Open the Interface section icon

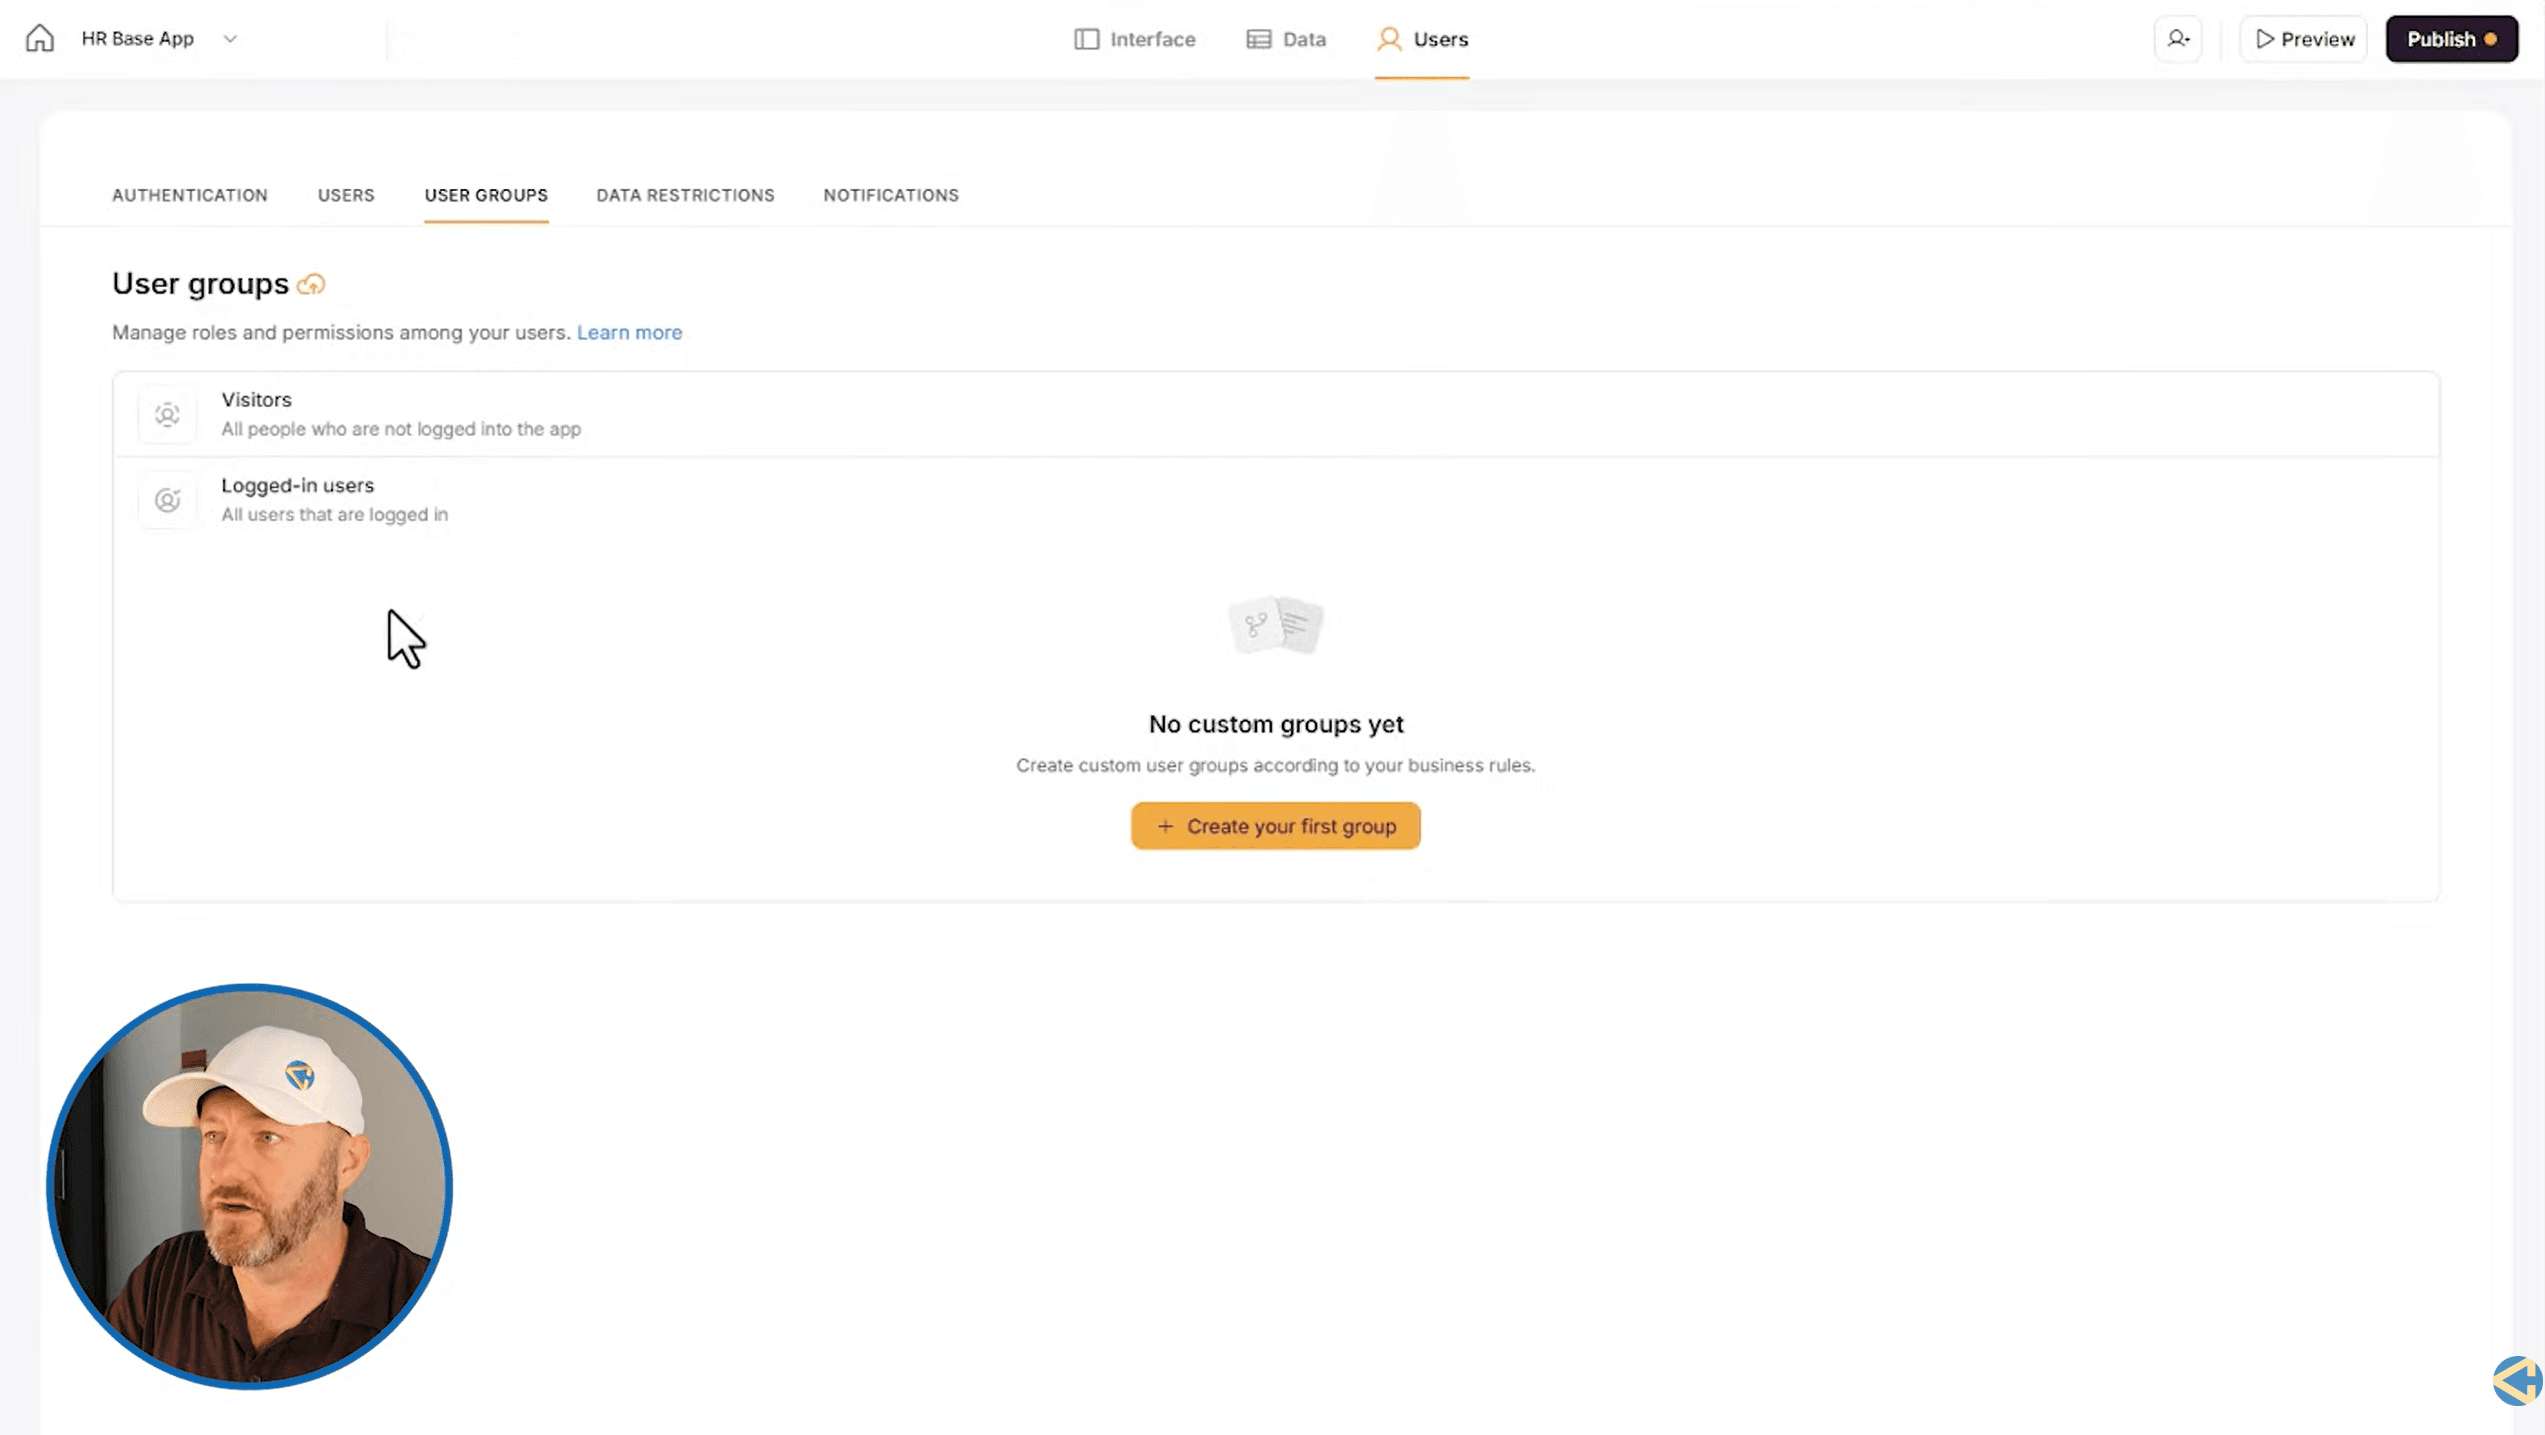pyautogui.click(x=1086, y=39)
